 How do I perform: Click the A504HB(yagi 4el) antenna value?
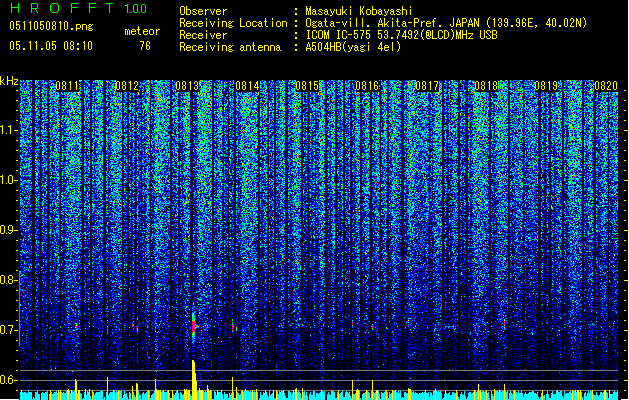[353, 47]
